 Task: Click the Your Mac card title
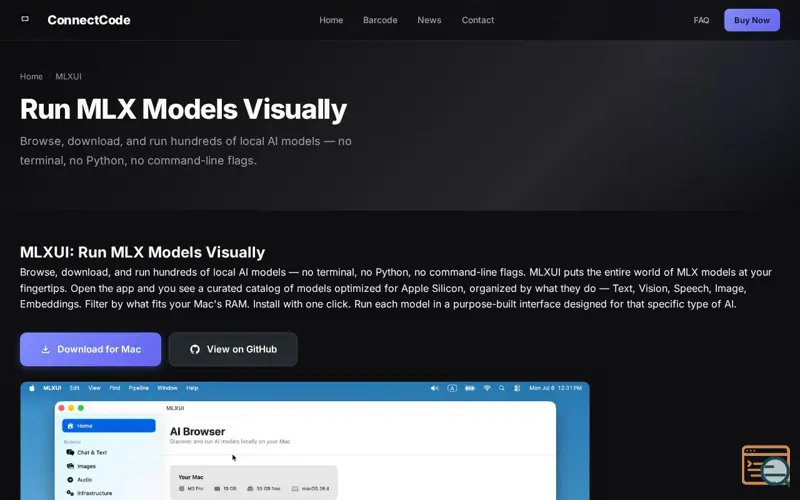click(191, 477)
